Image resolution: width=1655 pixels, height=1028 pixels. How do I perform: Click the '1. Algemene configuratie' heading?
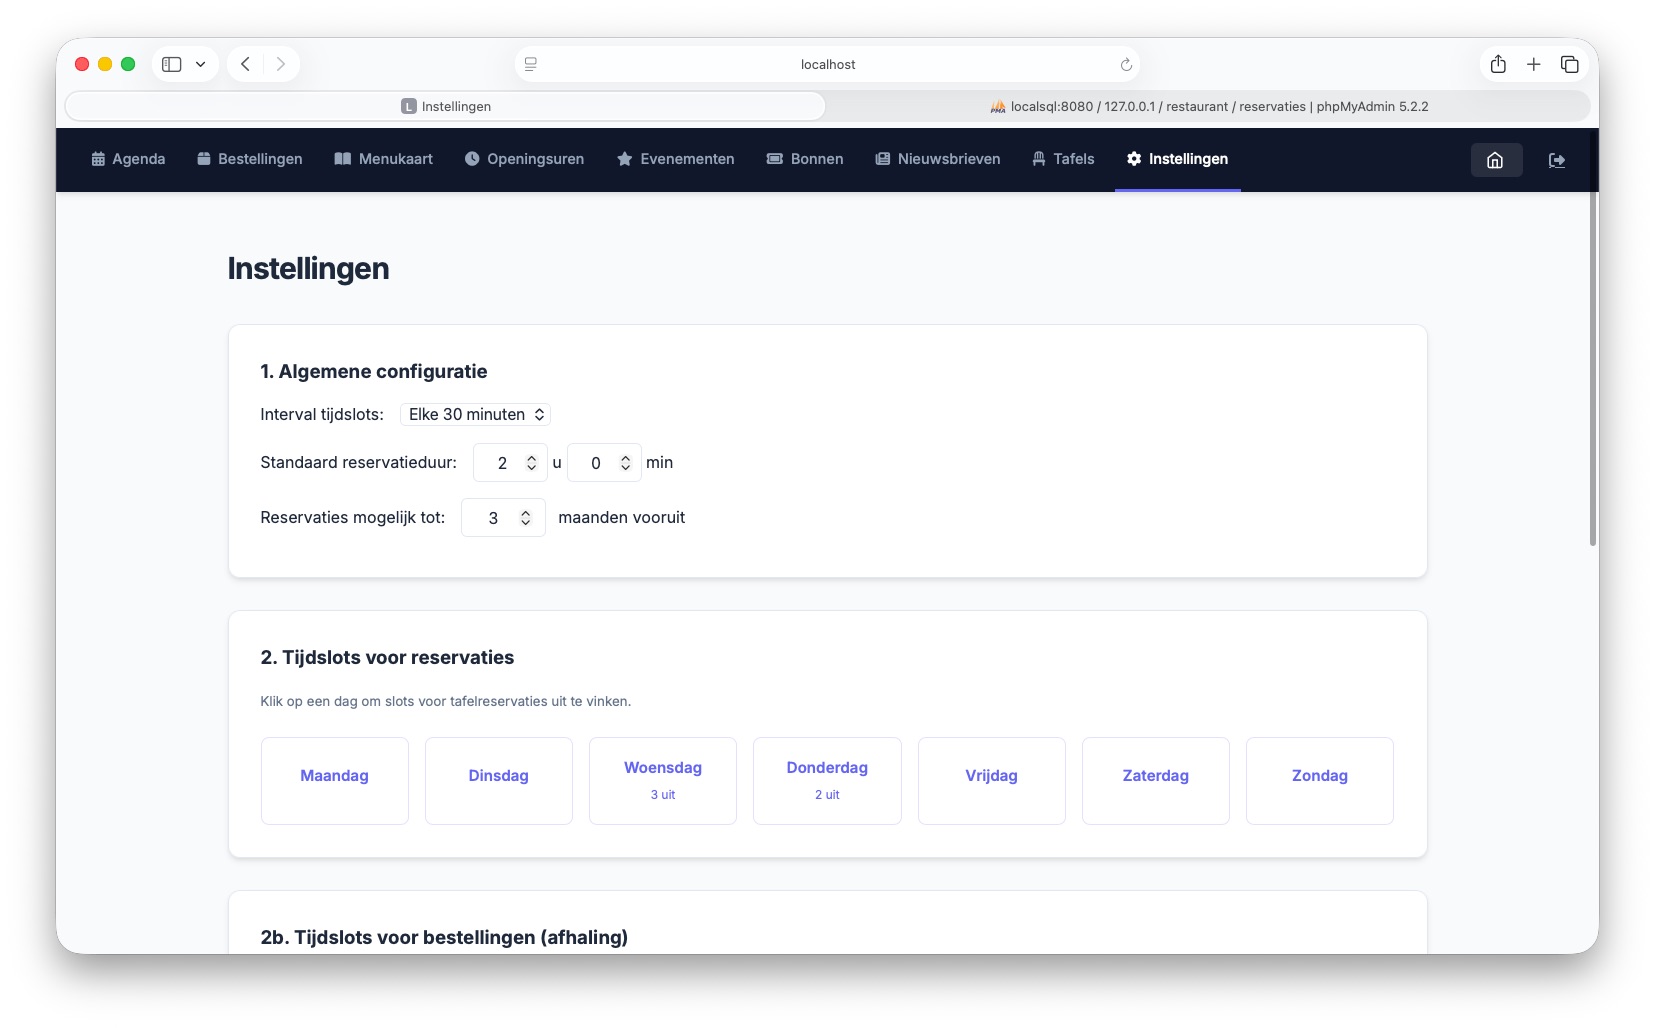pyautogui.click(x=374, y=371)
